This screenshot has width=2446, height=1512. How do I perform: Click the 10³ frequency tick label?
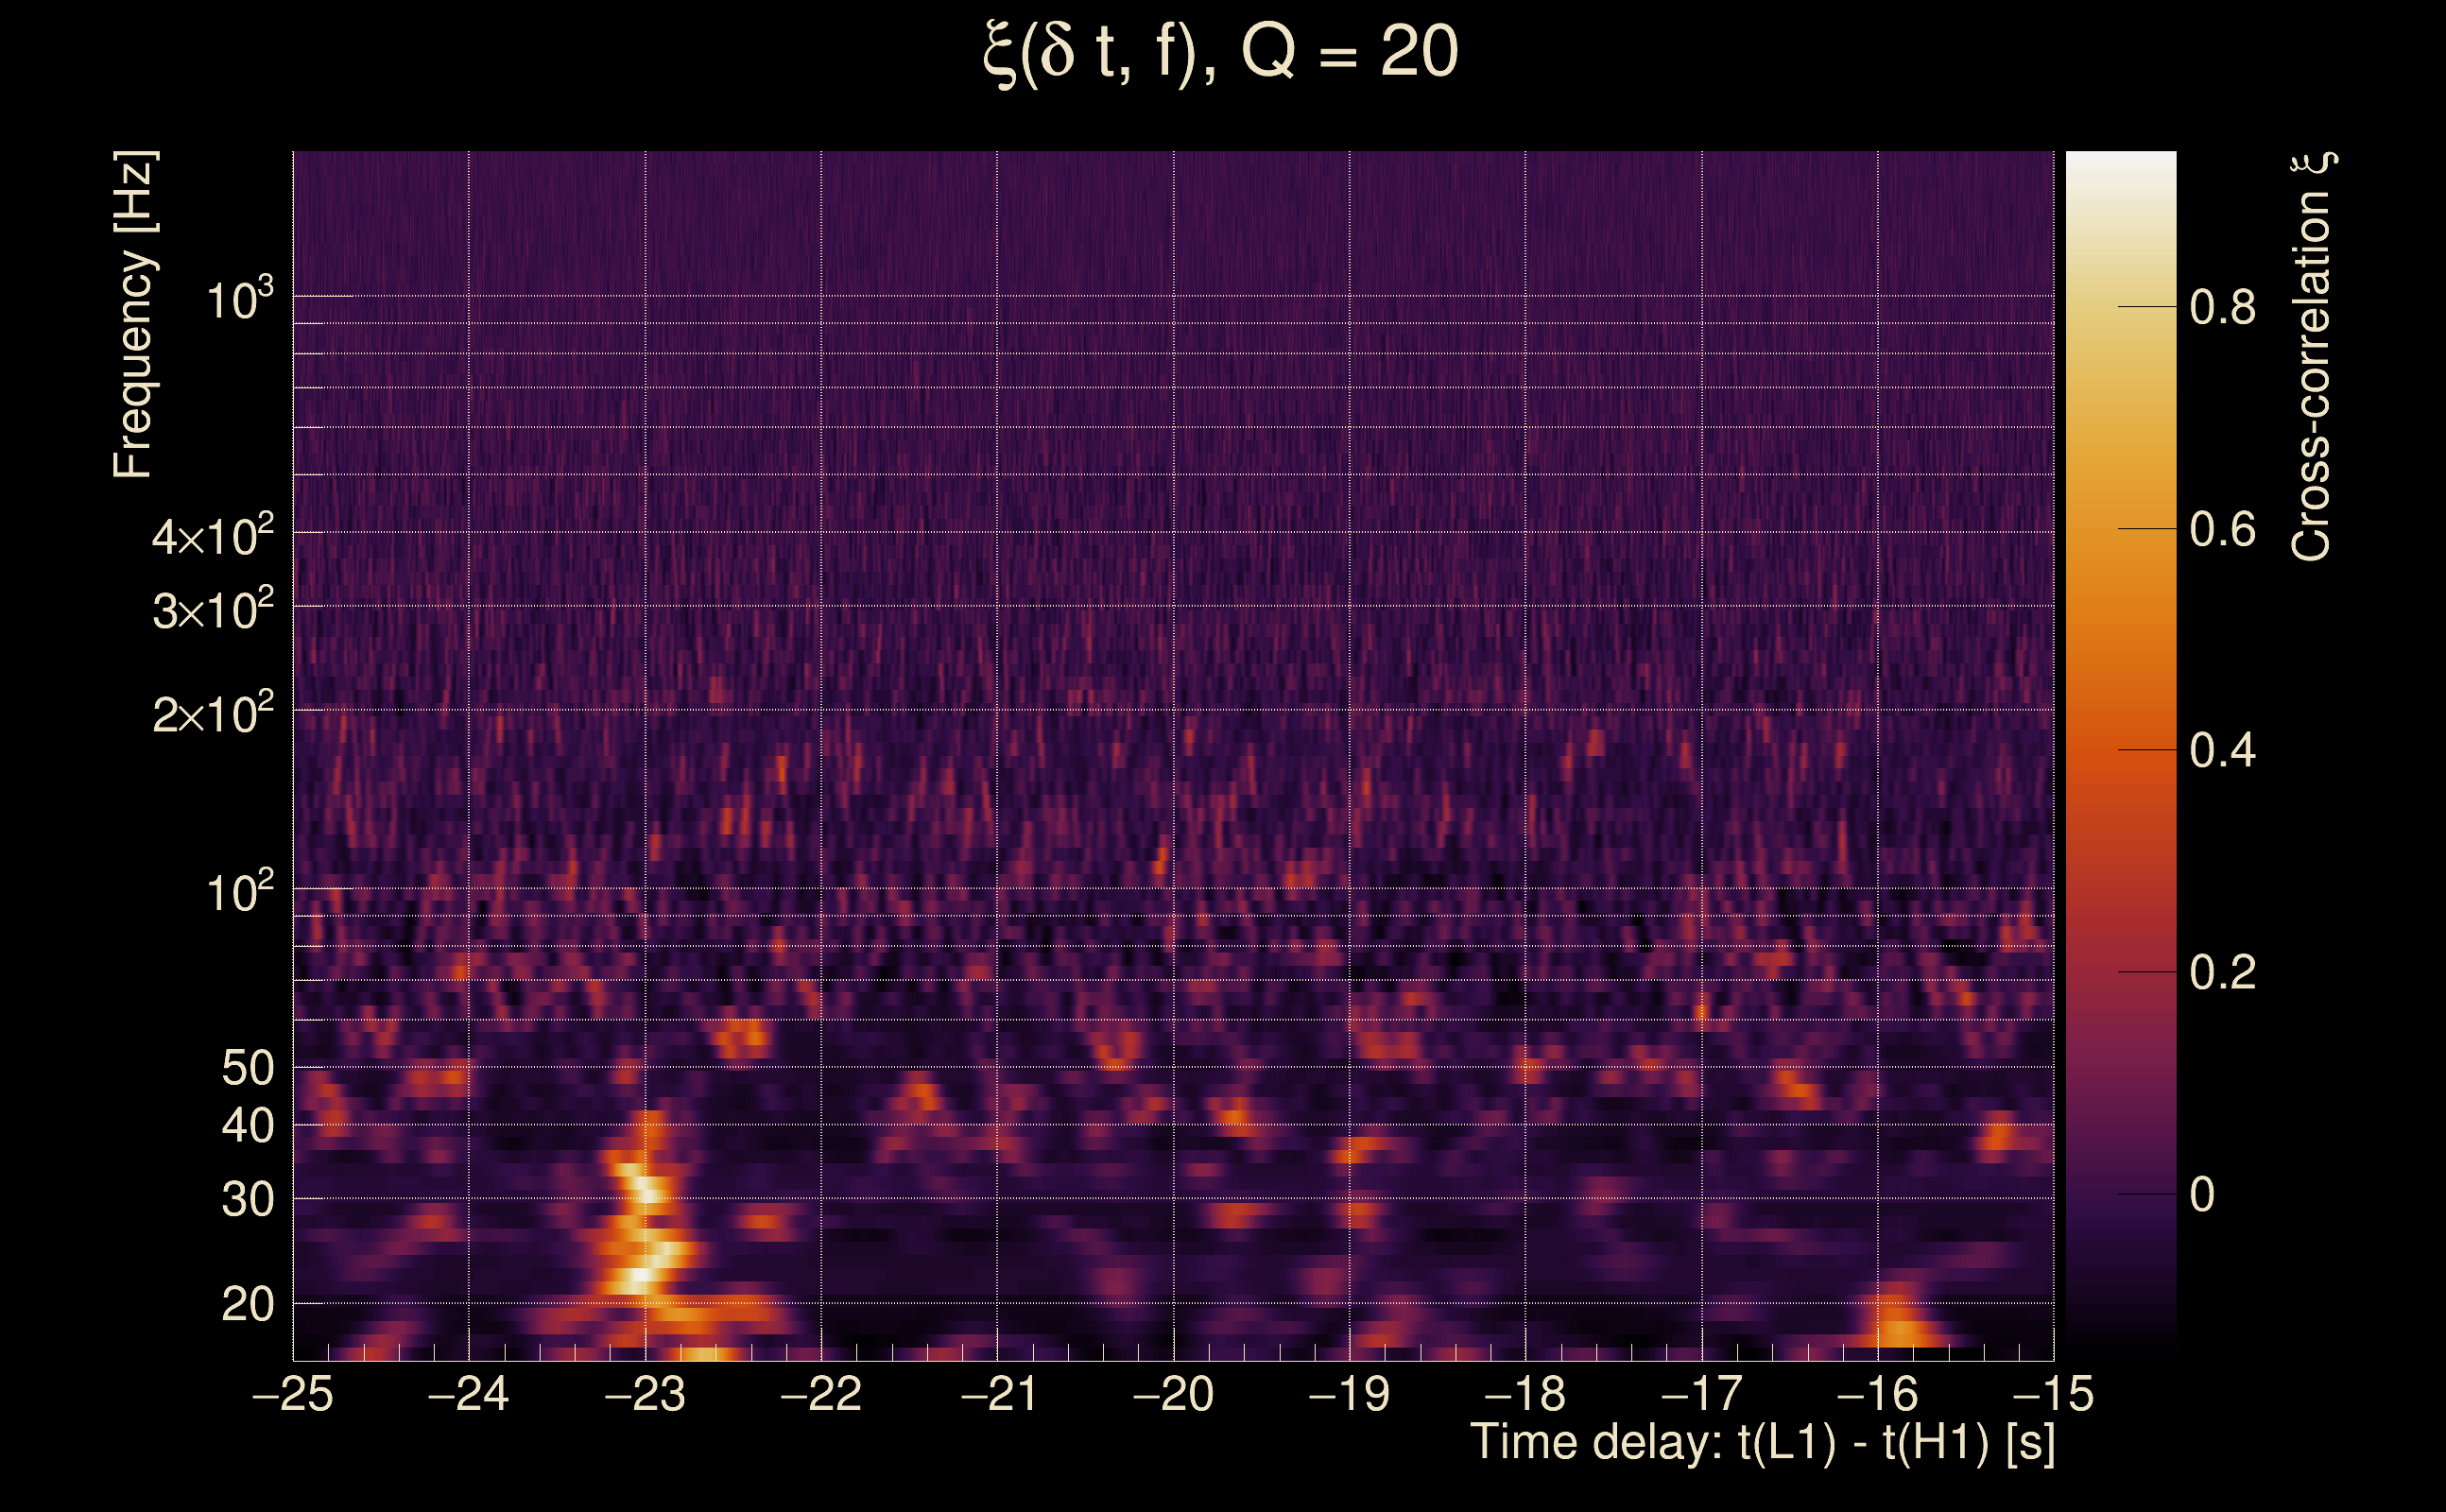click(239, 299)
